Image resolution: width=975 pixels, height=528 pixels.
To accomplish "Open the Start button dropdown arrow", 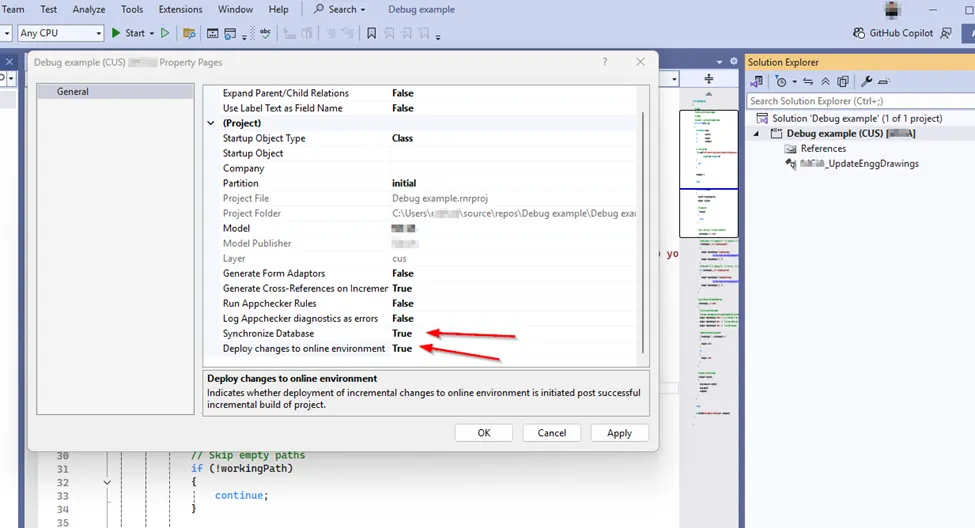I will point(151,34).
